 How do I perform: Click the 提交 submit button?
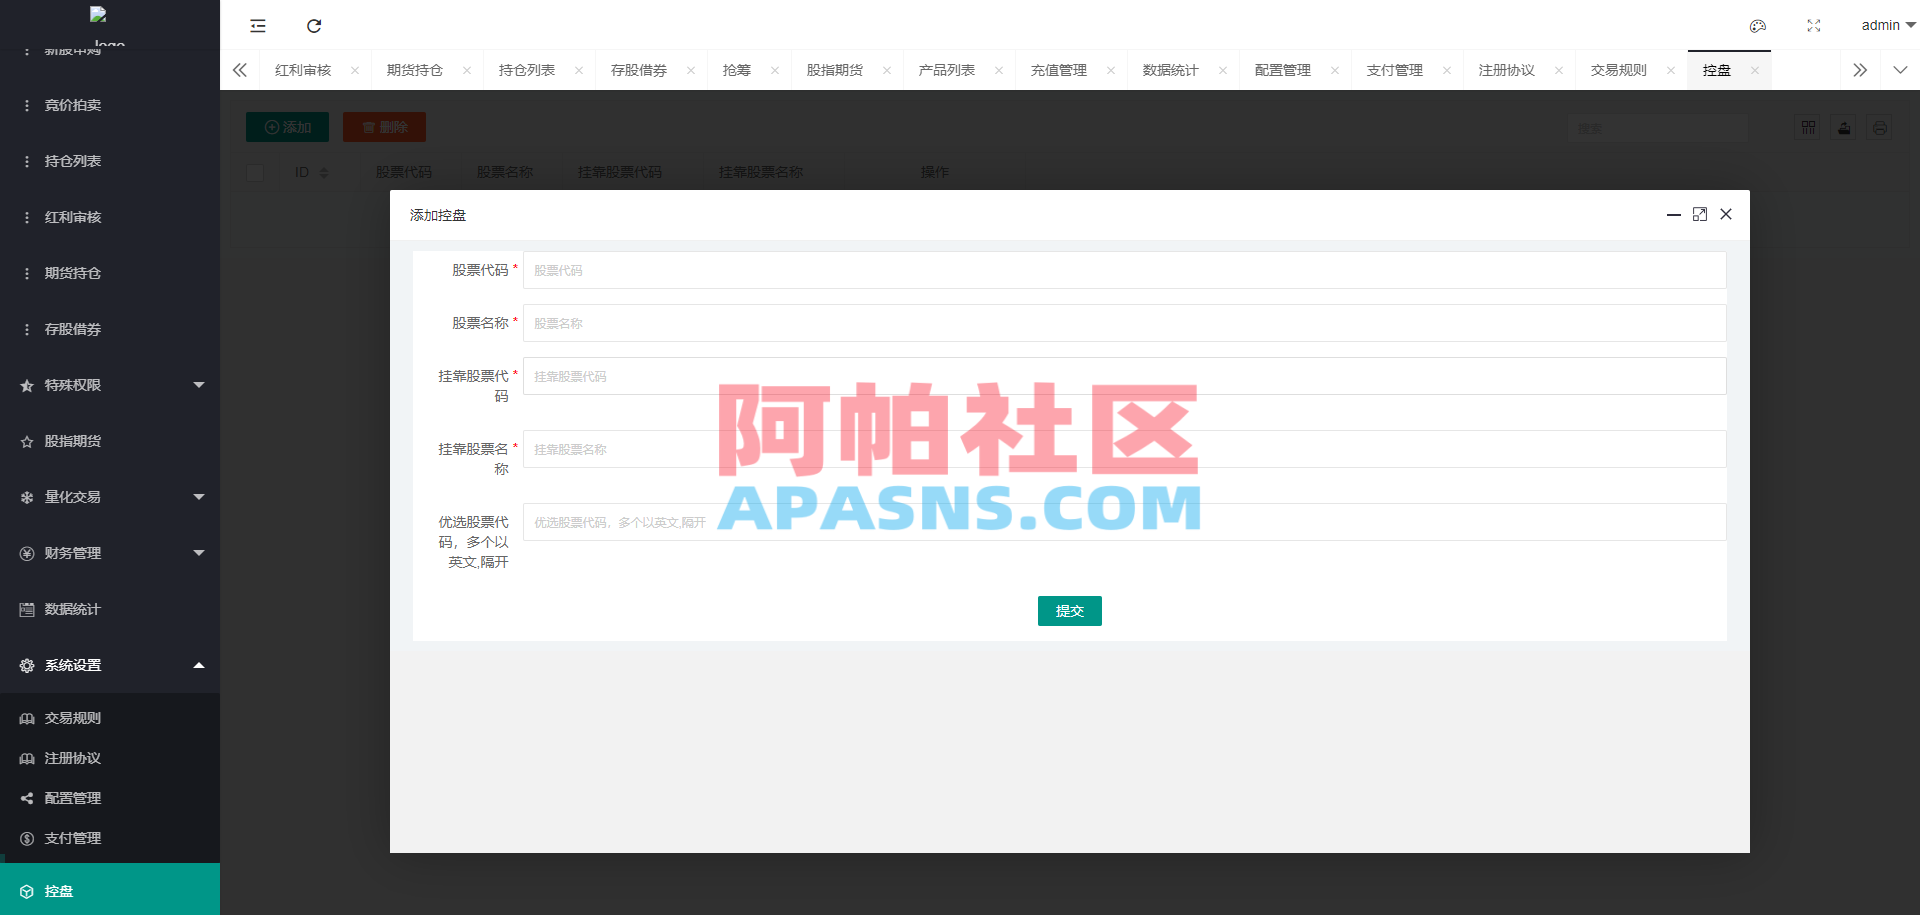coord(1069,610)
